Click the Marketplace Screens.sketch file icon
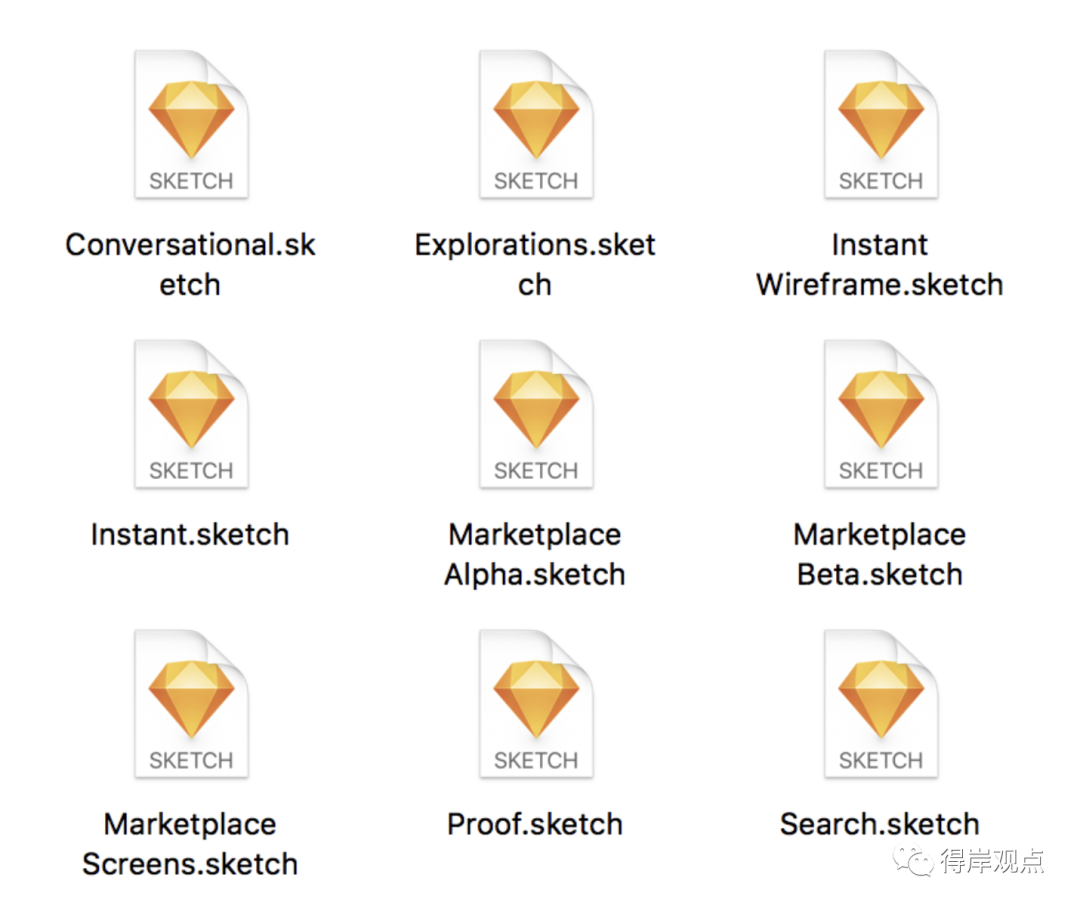Screen dimensions: 1080x908 (191, 704)
